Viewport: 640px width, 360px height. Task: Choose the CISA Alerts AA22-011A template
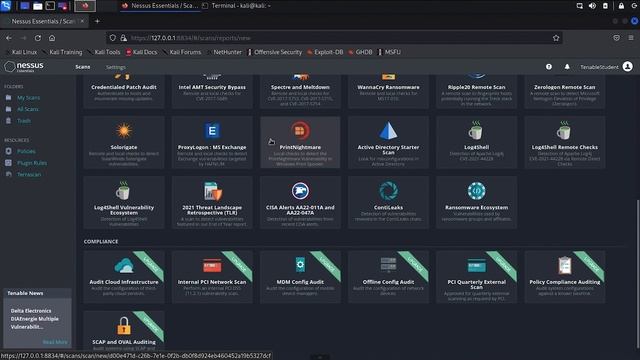(300, 202)
